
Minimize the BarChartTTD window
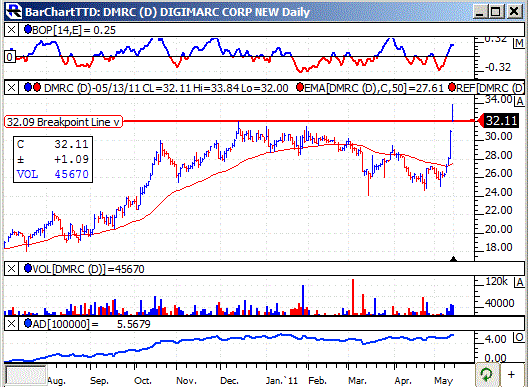pyautogui.click(x=479, y=12)
